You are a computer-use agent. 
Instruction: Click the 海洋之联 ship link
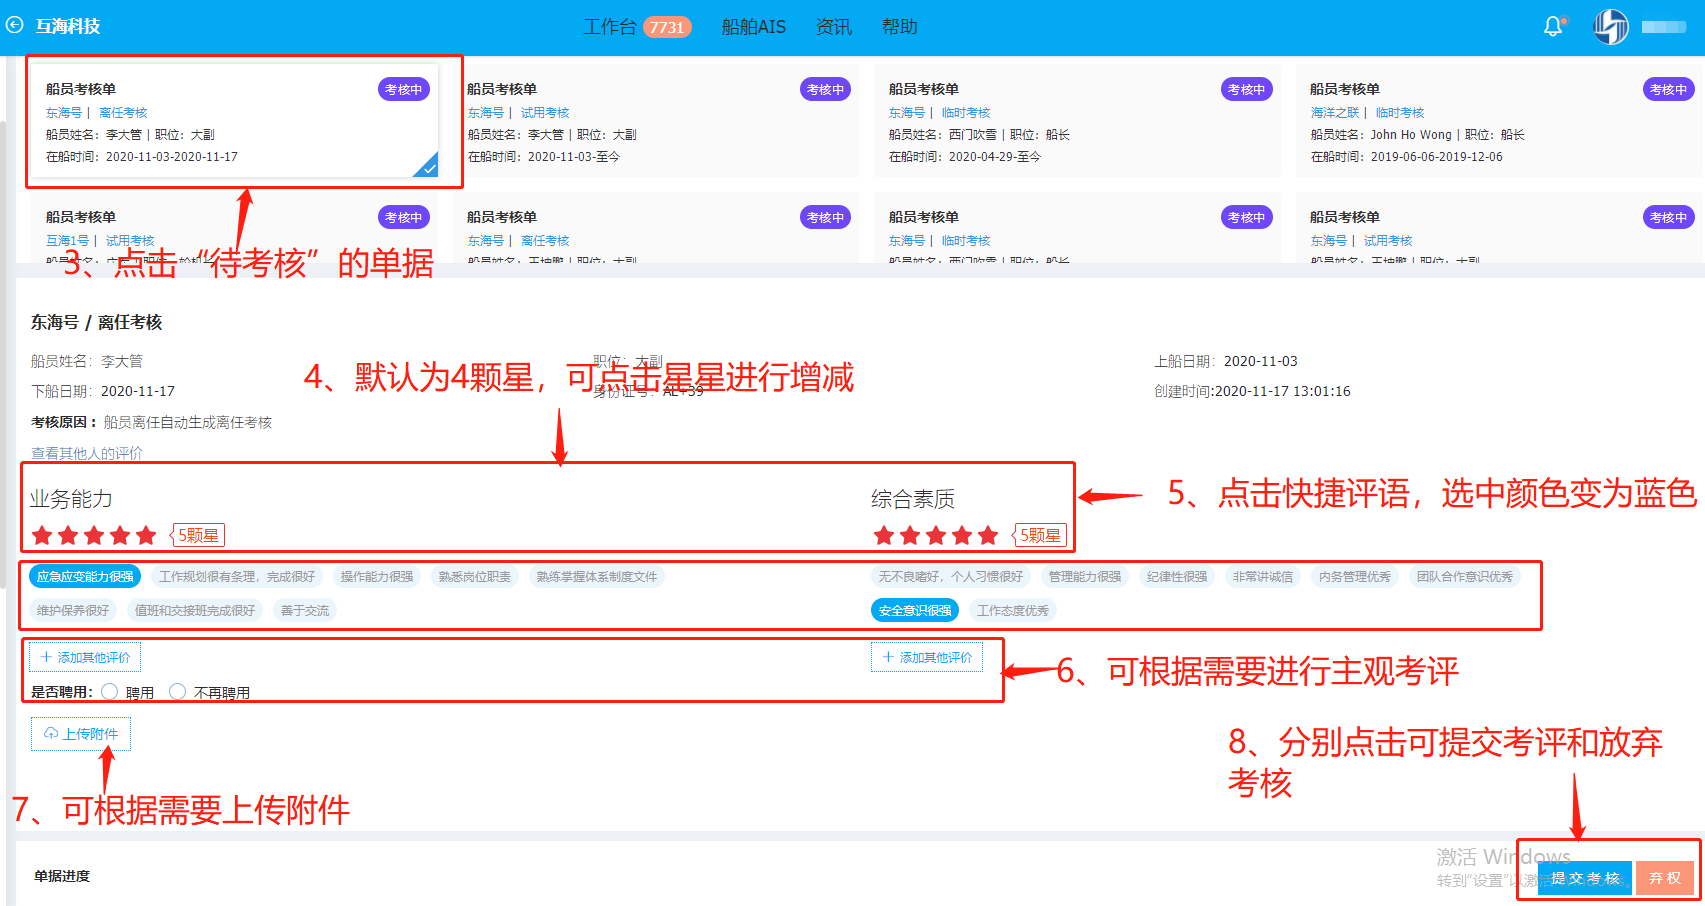point(1335,113)
